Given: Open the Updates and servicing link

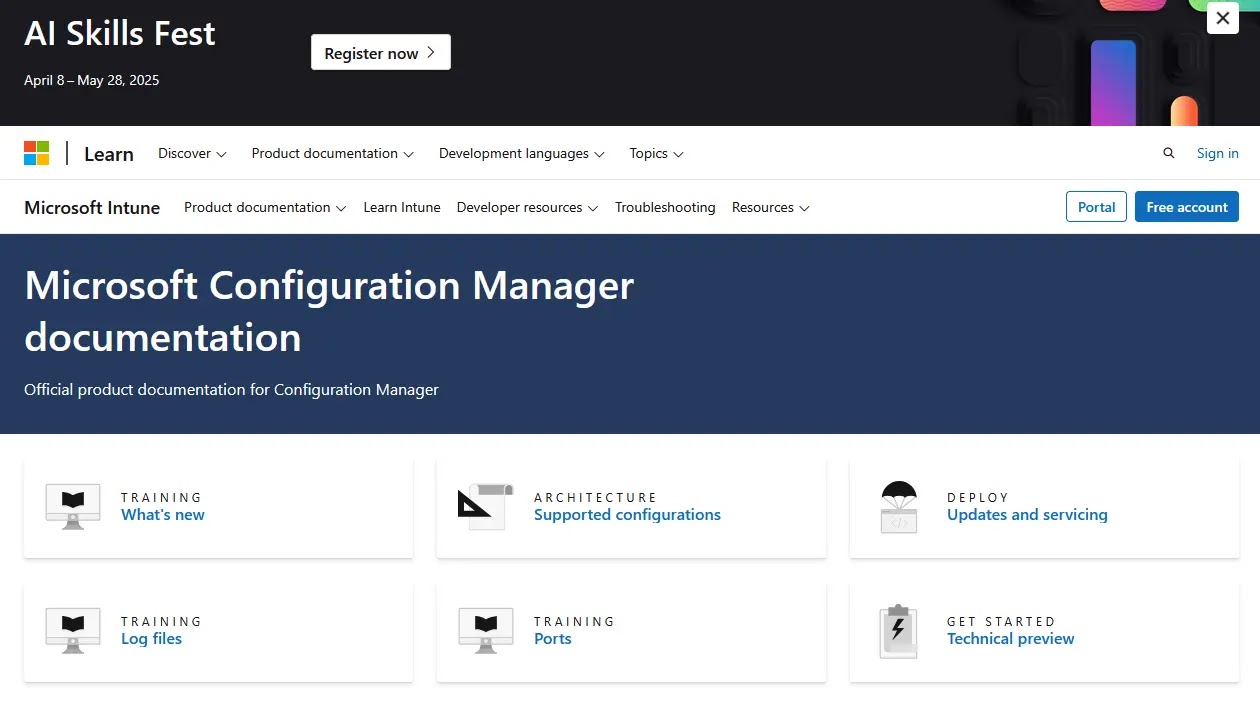Looking at the screenshot, I should click(1027, 515).
